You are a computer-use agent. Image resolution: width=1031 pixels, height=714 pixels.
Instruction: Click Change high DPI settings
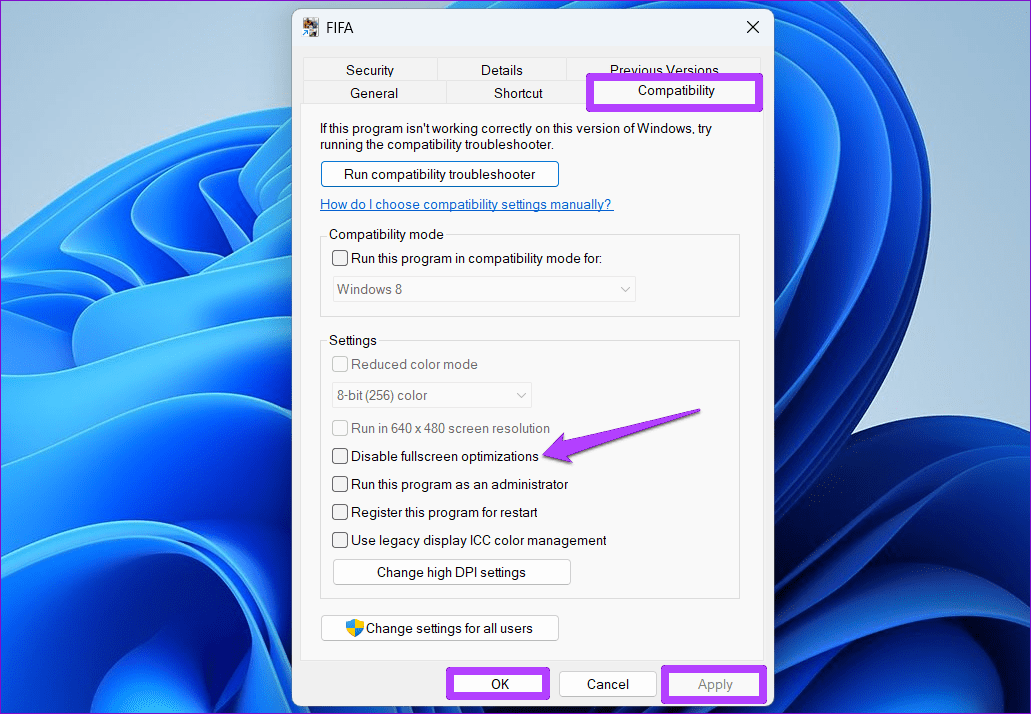point(451,571)
